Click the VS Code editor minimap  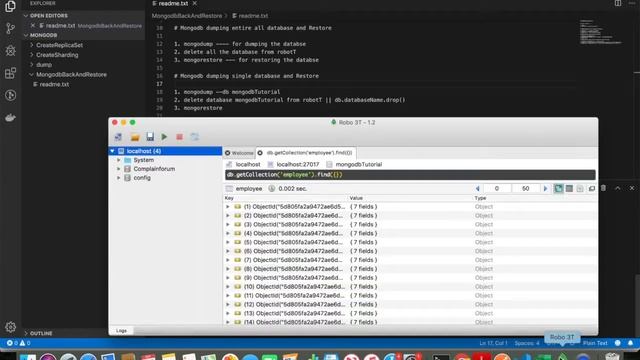600,32
